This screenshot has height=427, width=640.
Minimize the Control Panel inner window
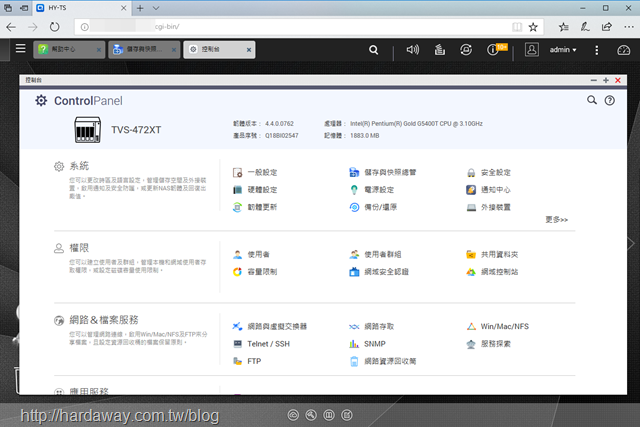[x=593, y=80]
